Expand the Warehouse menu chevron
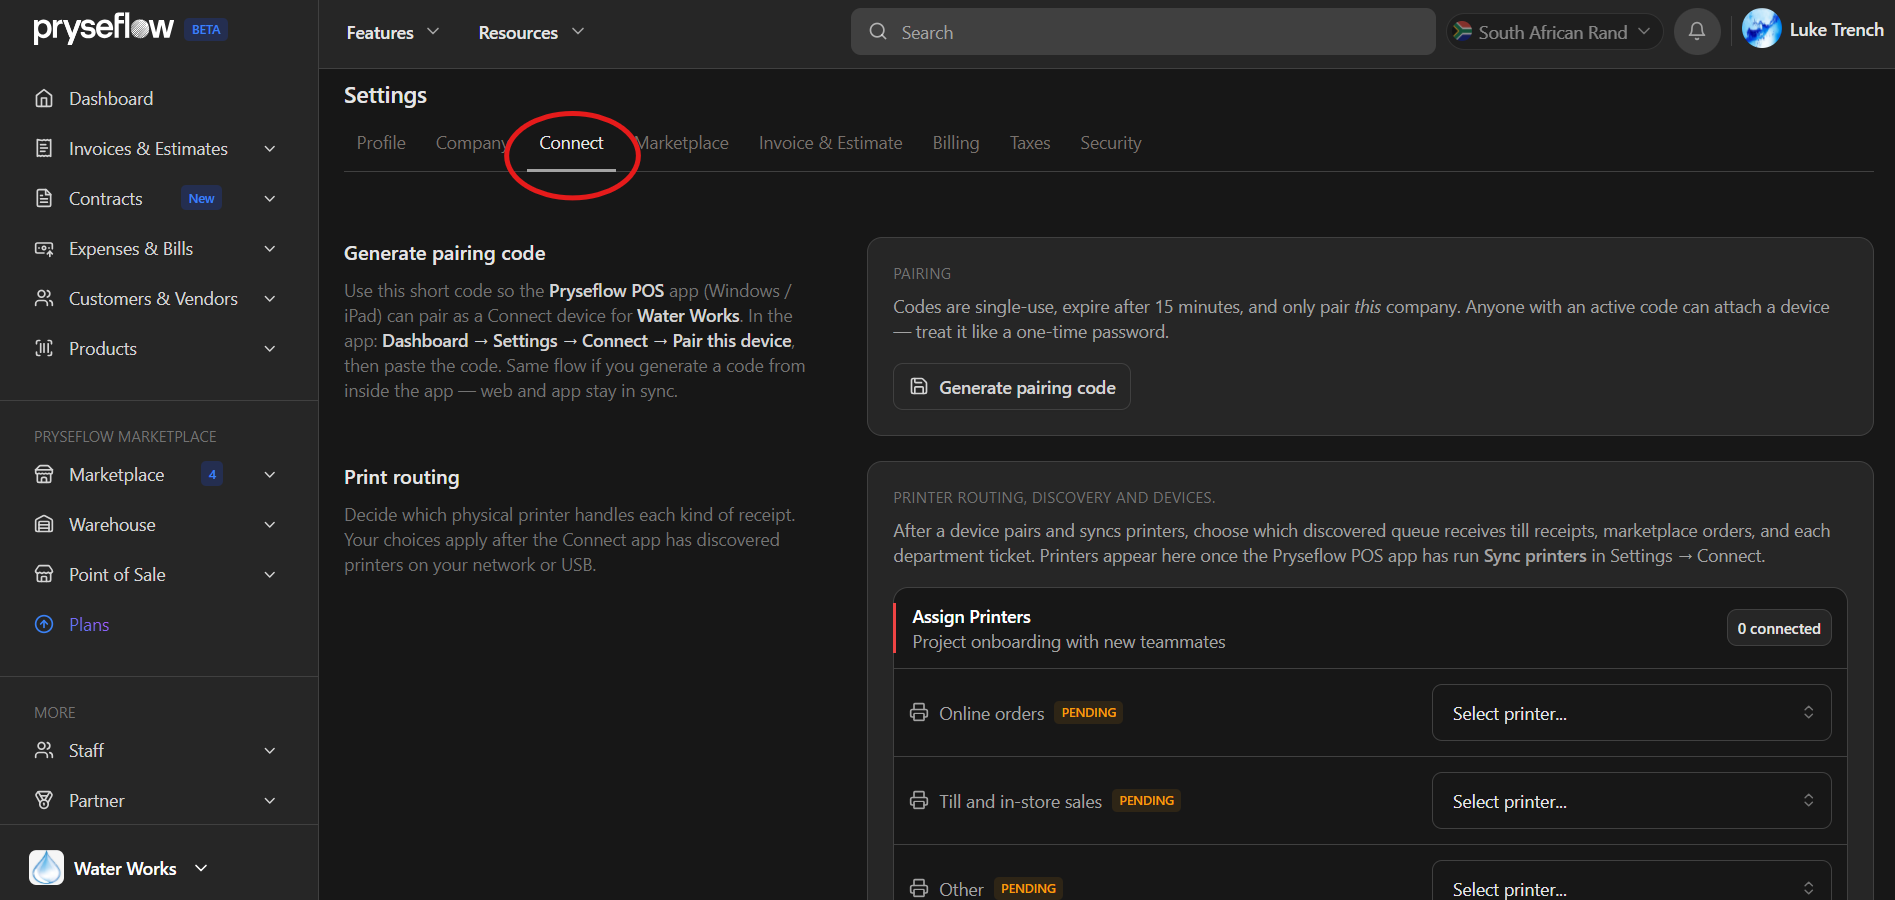The image size is (1895, 900). pyautogui.click(x=269, y=524)
